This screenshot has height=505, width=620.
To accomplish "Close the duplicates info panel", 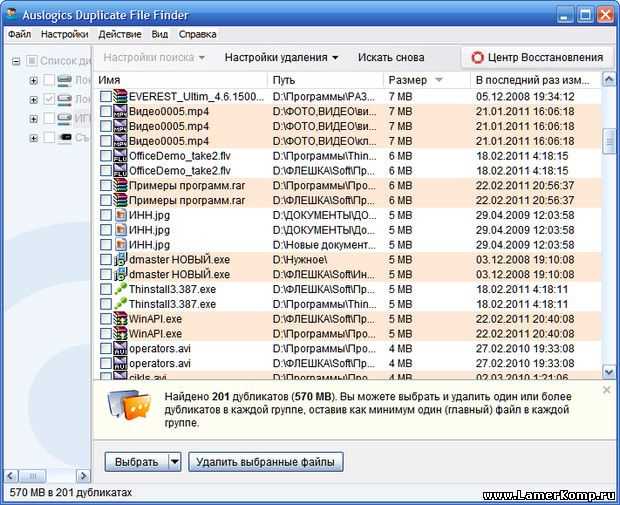I will coord(607,390).
